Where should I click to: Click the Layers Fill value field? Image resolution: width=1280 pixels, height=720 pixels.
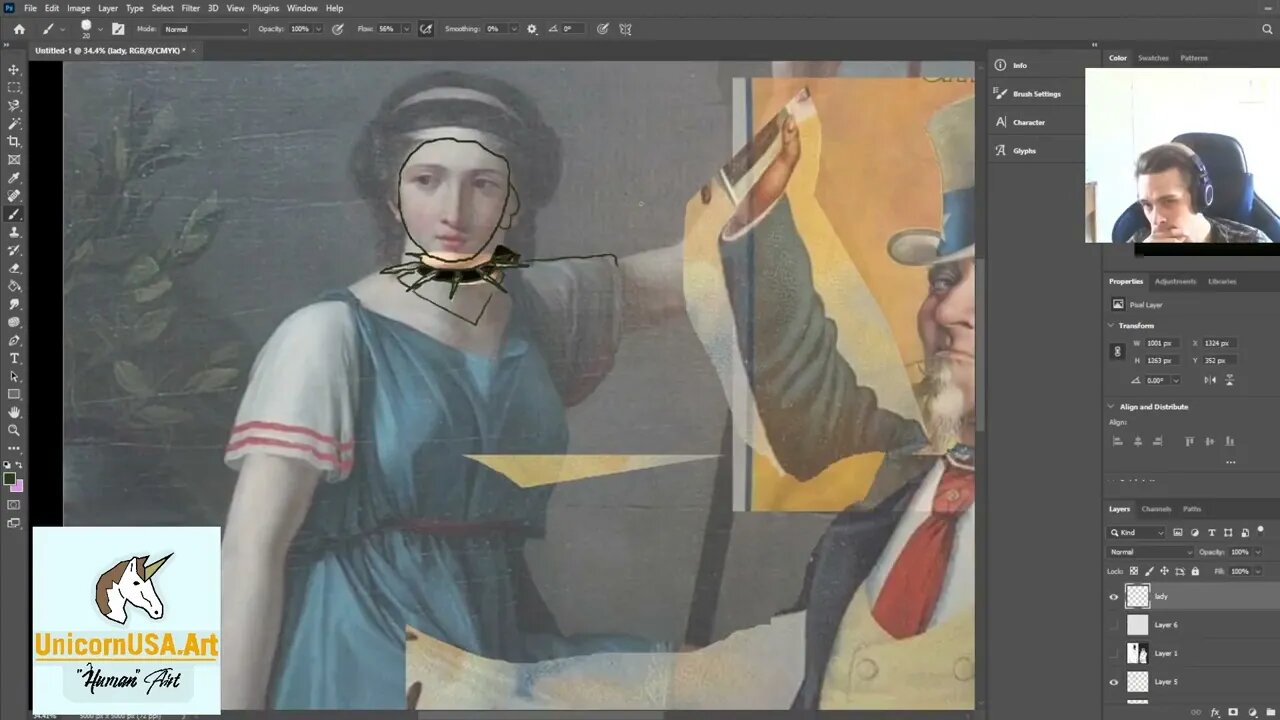click(1240, 571)
